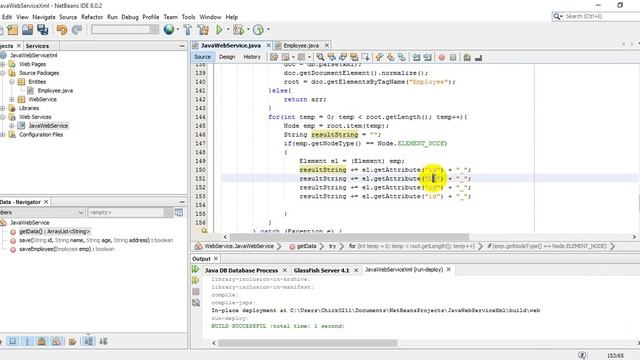Run the project with green play icon
The height and width of the screenshot is (360, 640).
219,29
